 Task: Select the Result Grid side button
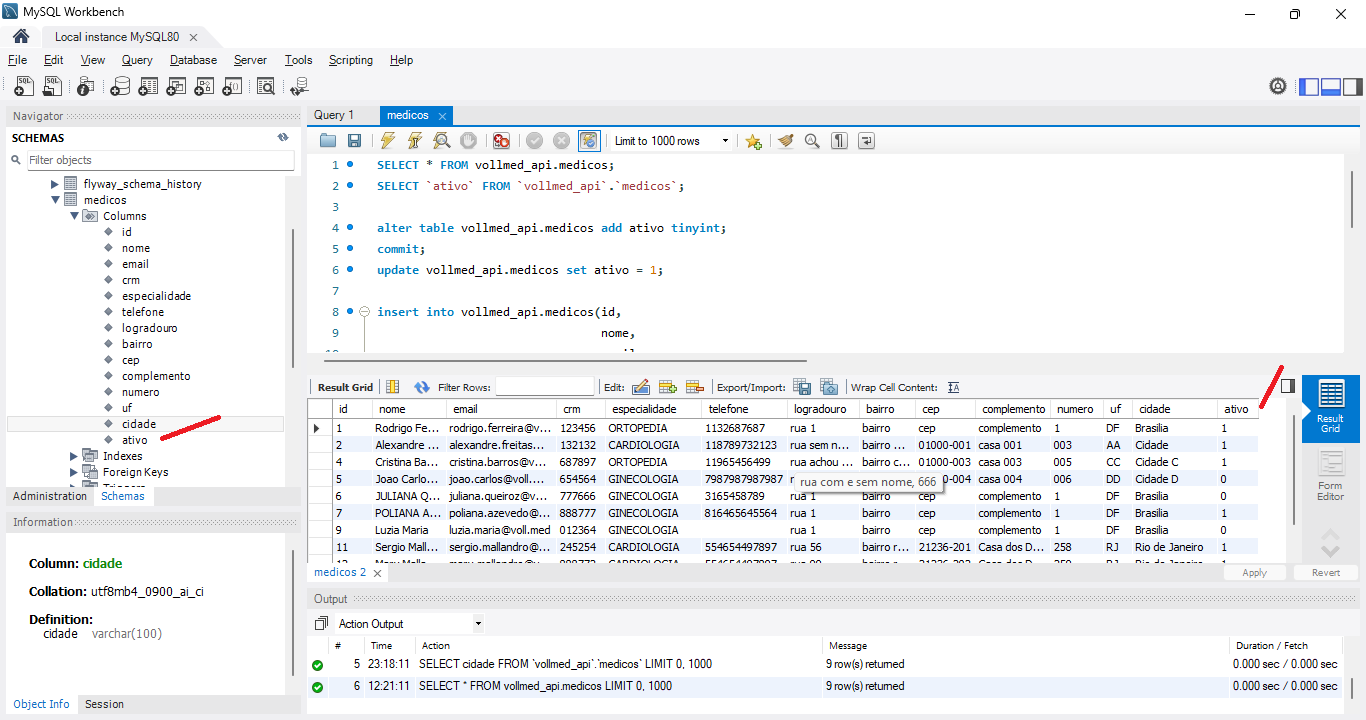pyautogui.click(x=1330, y=408)
